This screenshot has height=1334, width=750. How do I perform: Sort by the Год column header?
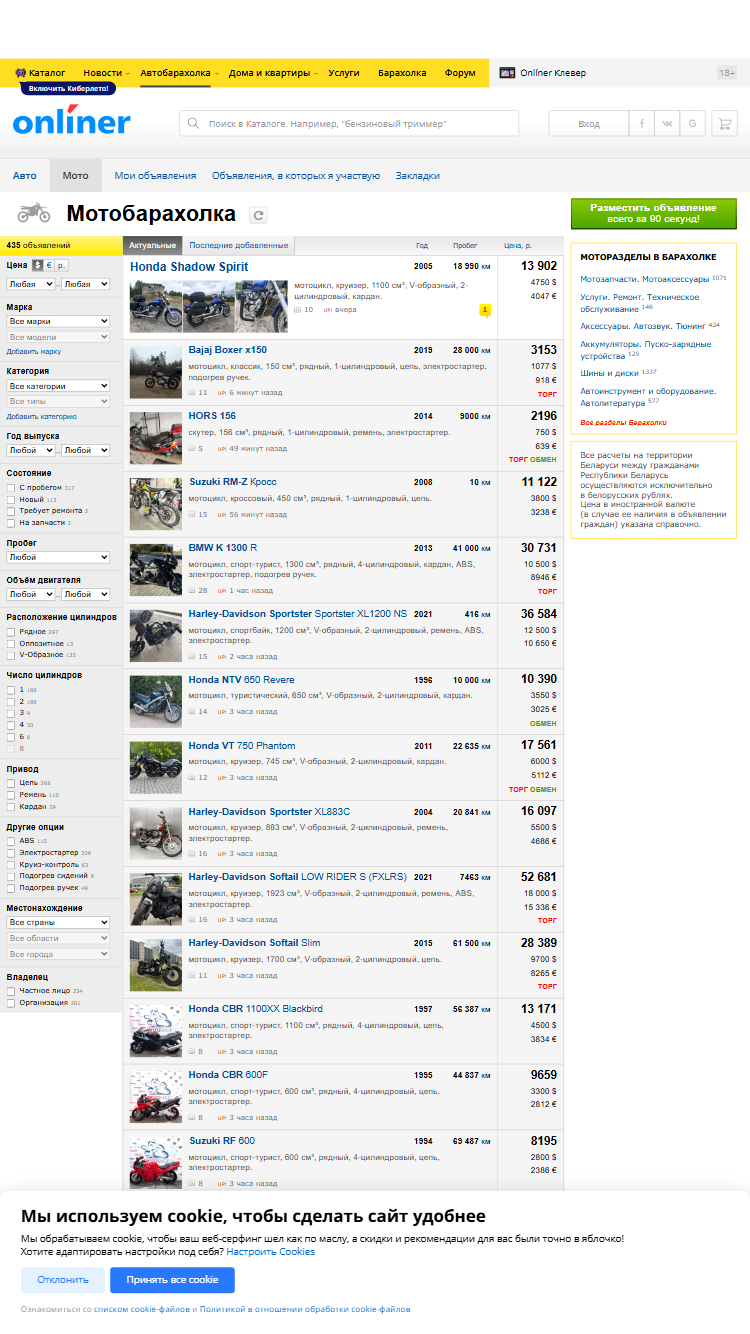pyautogui.click(x=422, y=245)
